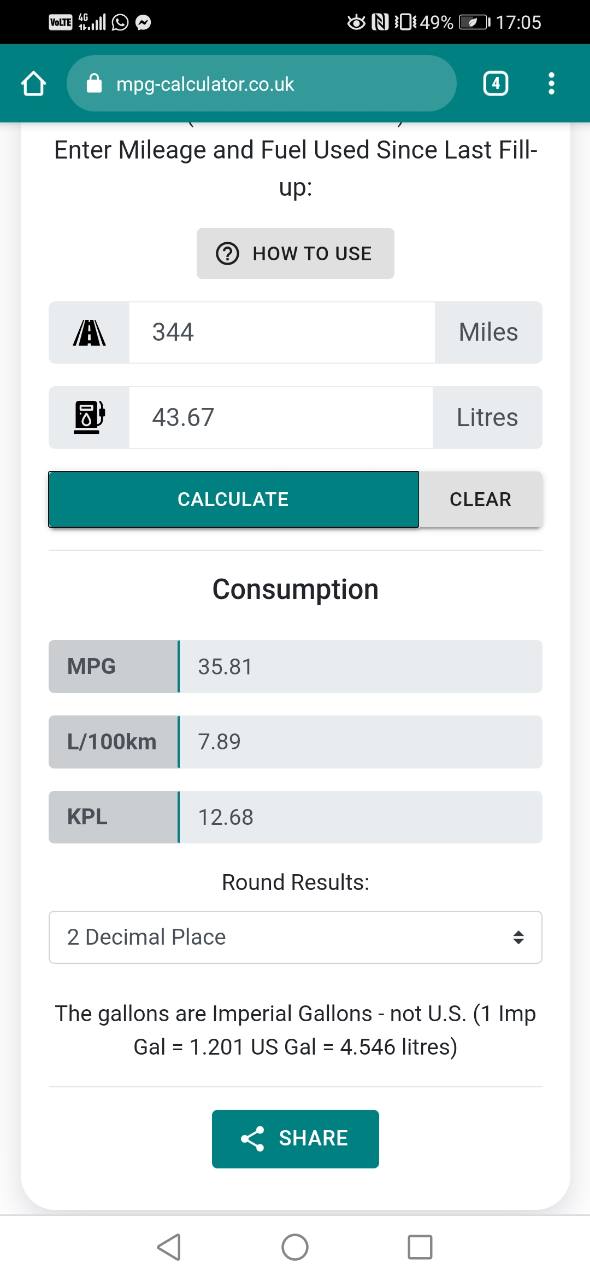The height and width of the screenshot is (1280, 590).
Task: Open the tab switcher showing 4 tabs
Action: click(x=495, y=83)
